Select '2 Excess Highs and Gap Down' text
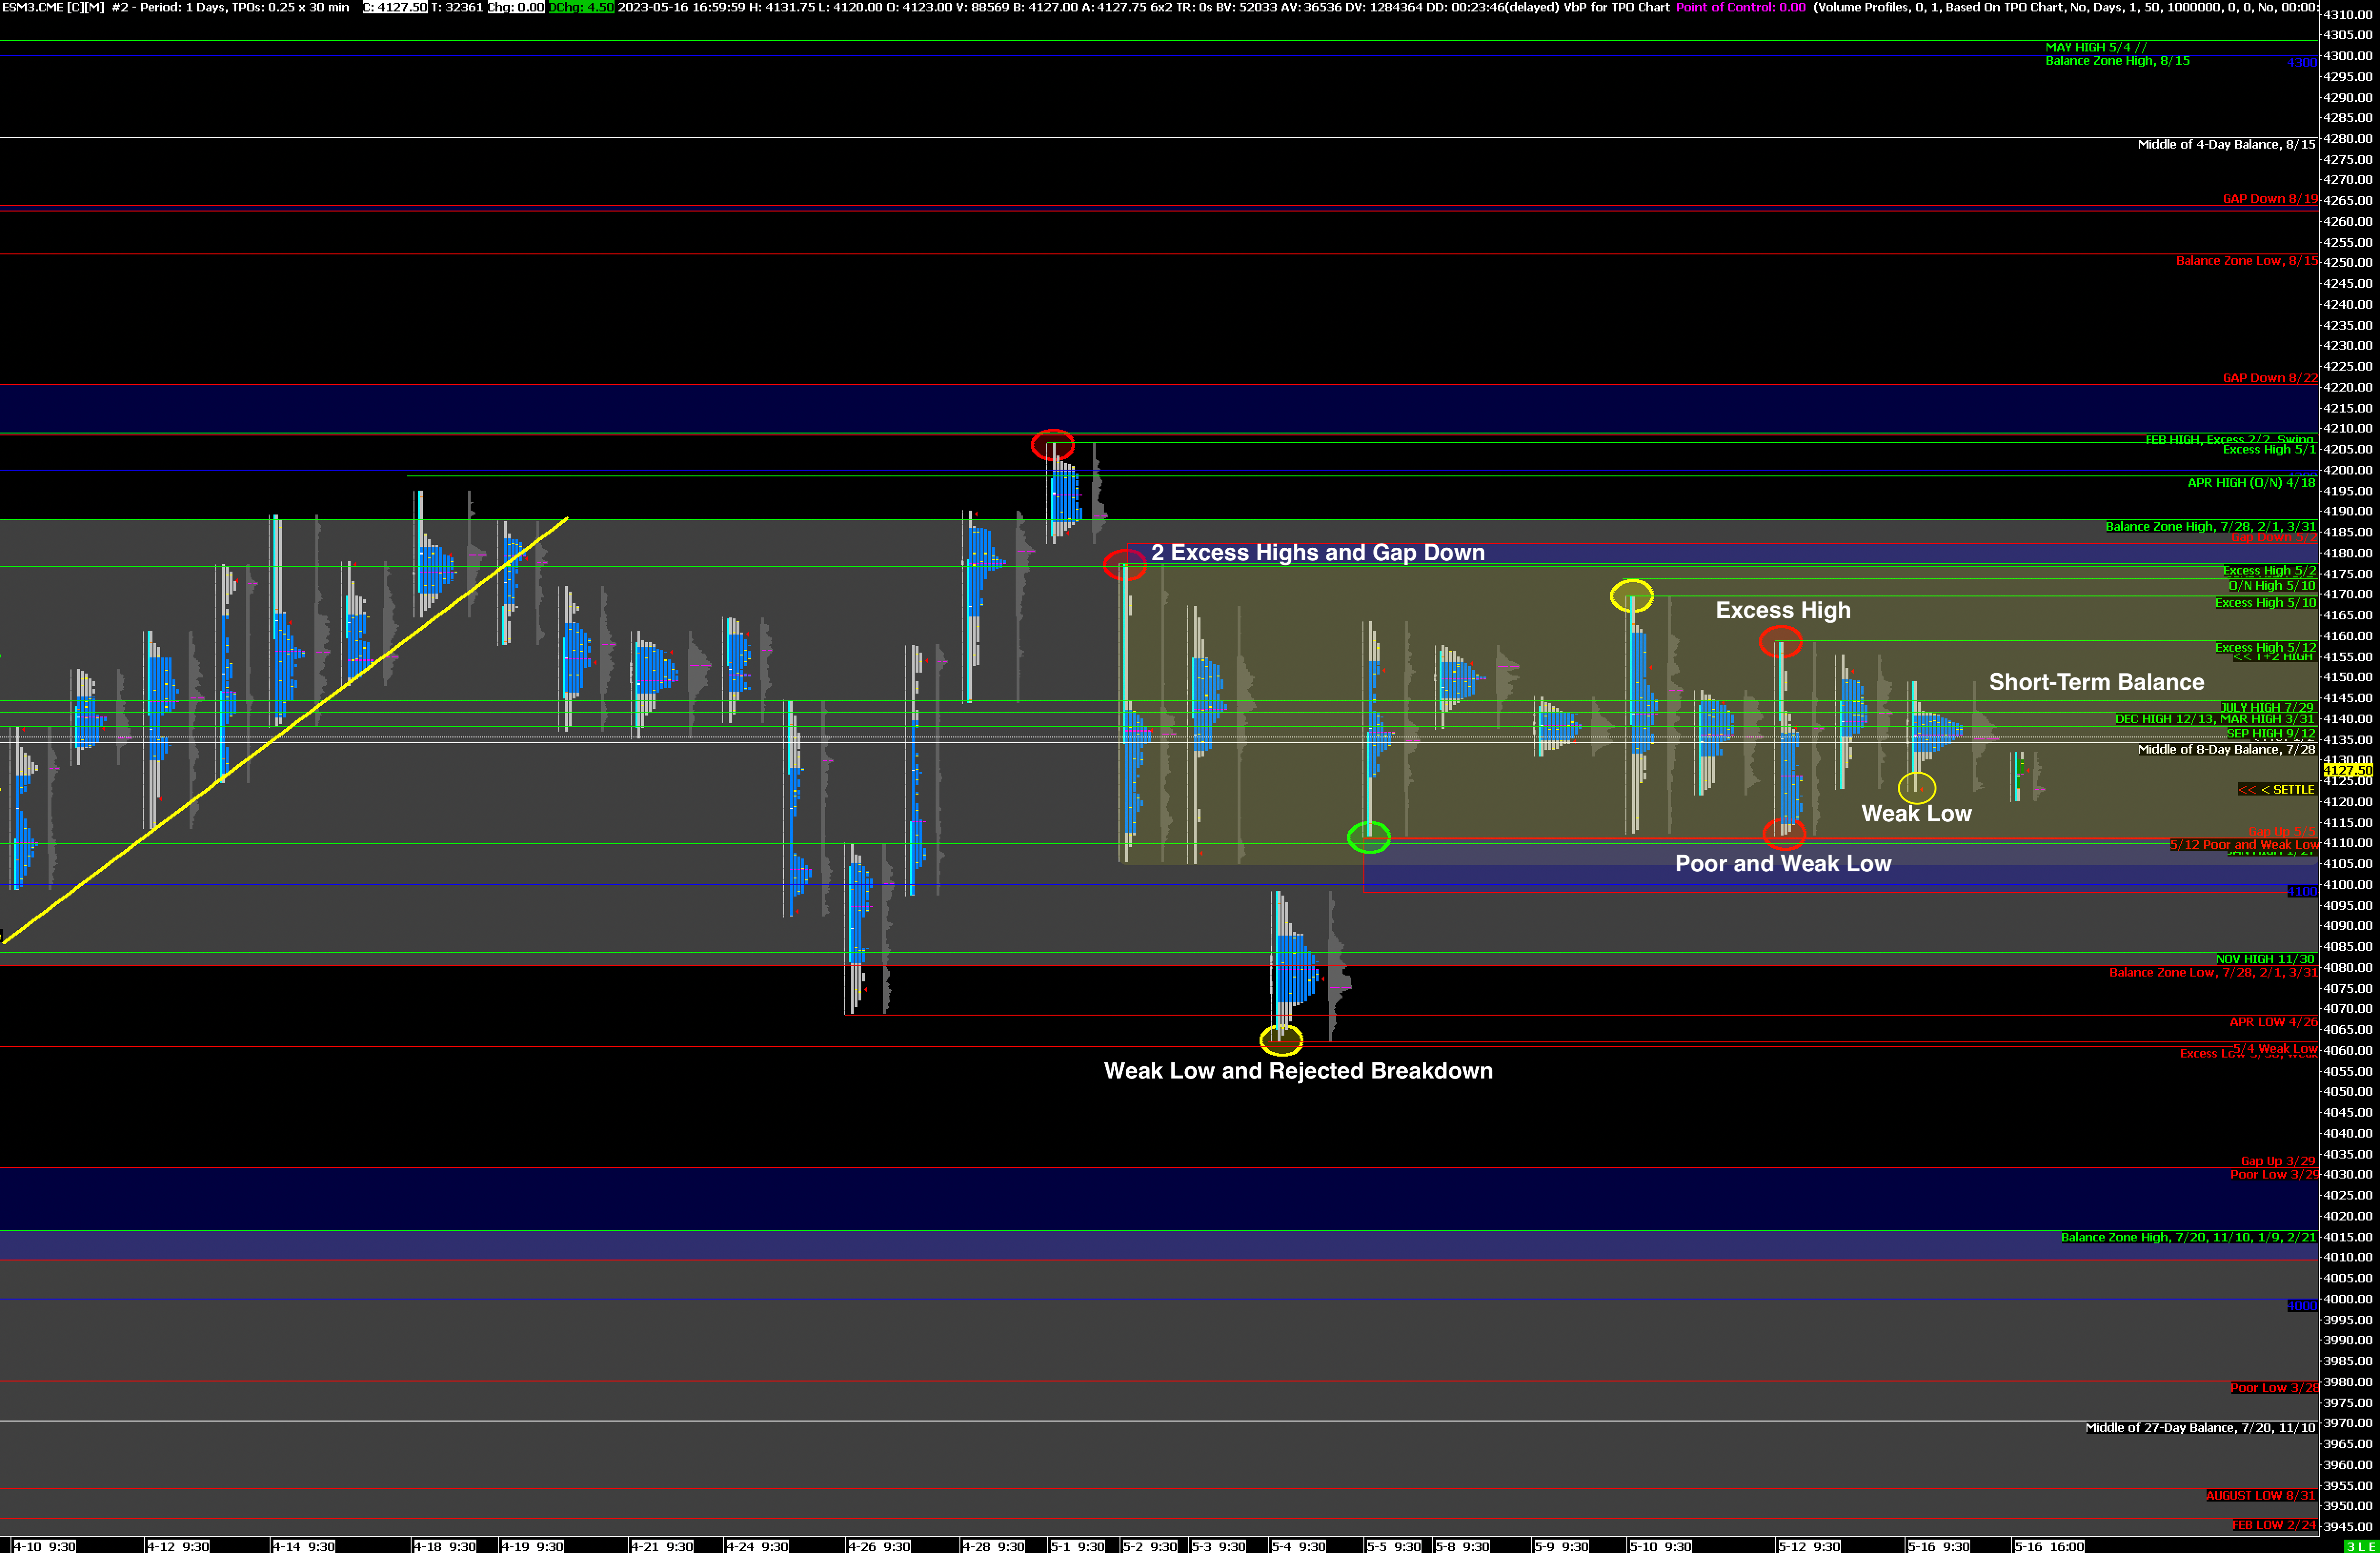 (1317, 553)
